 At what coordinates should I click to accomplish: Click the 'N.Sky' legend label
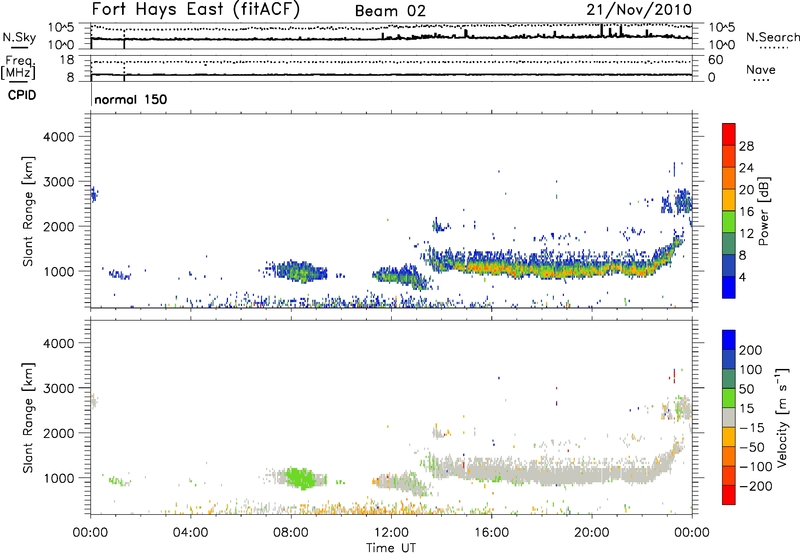point(19,37)
